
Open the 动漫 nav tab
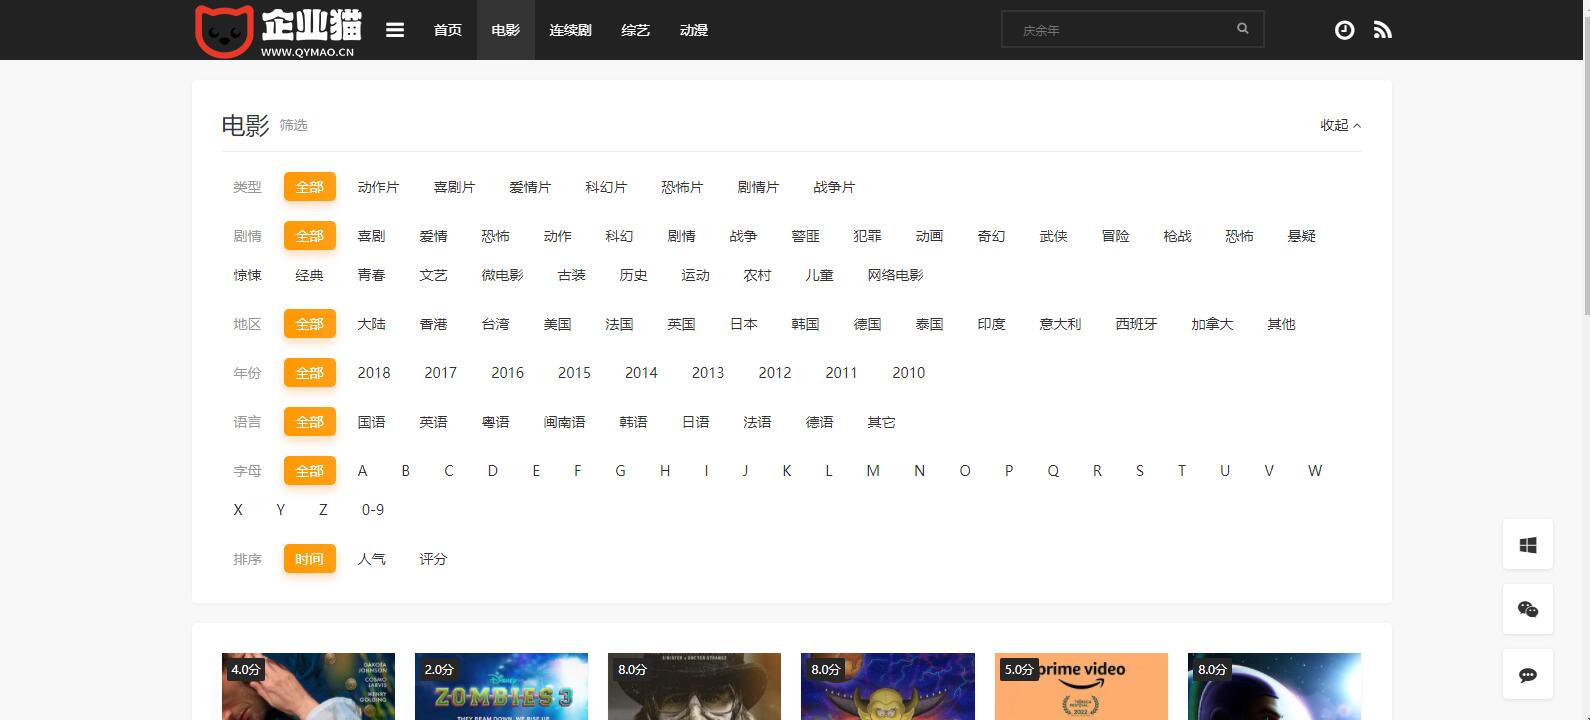pyautogui.click(x=693, y=30)
